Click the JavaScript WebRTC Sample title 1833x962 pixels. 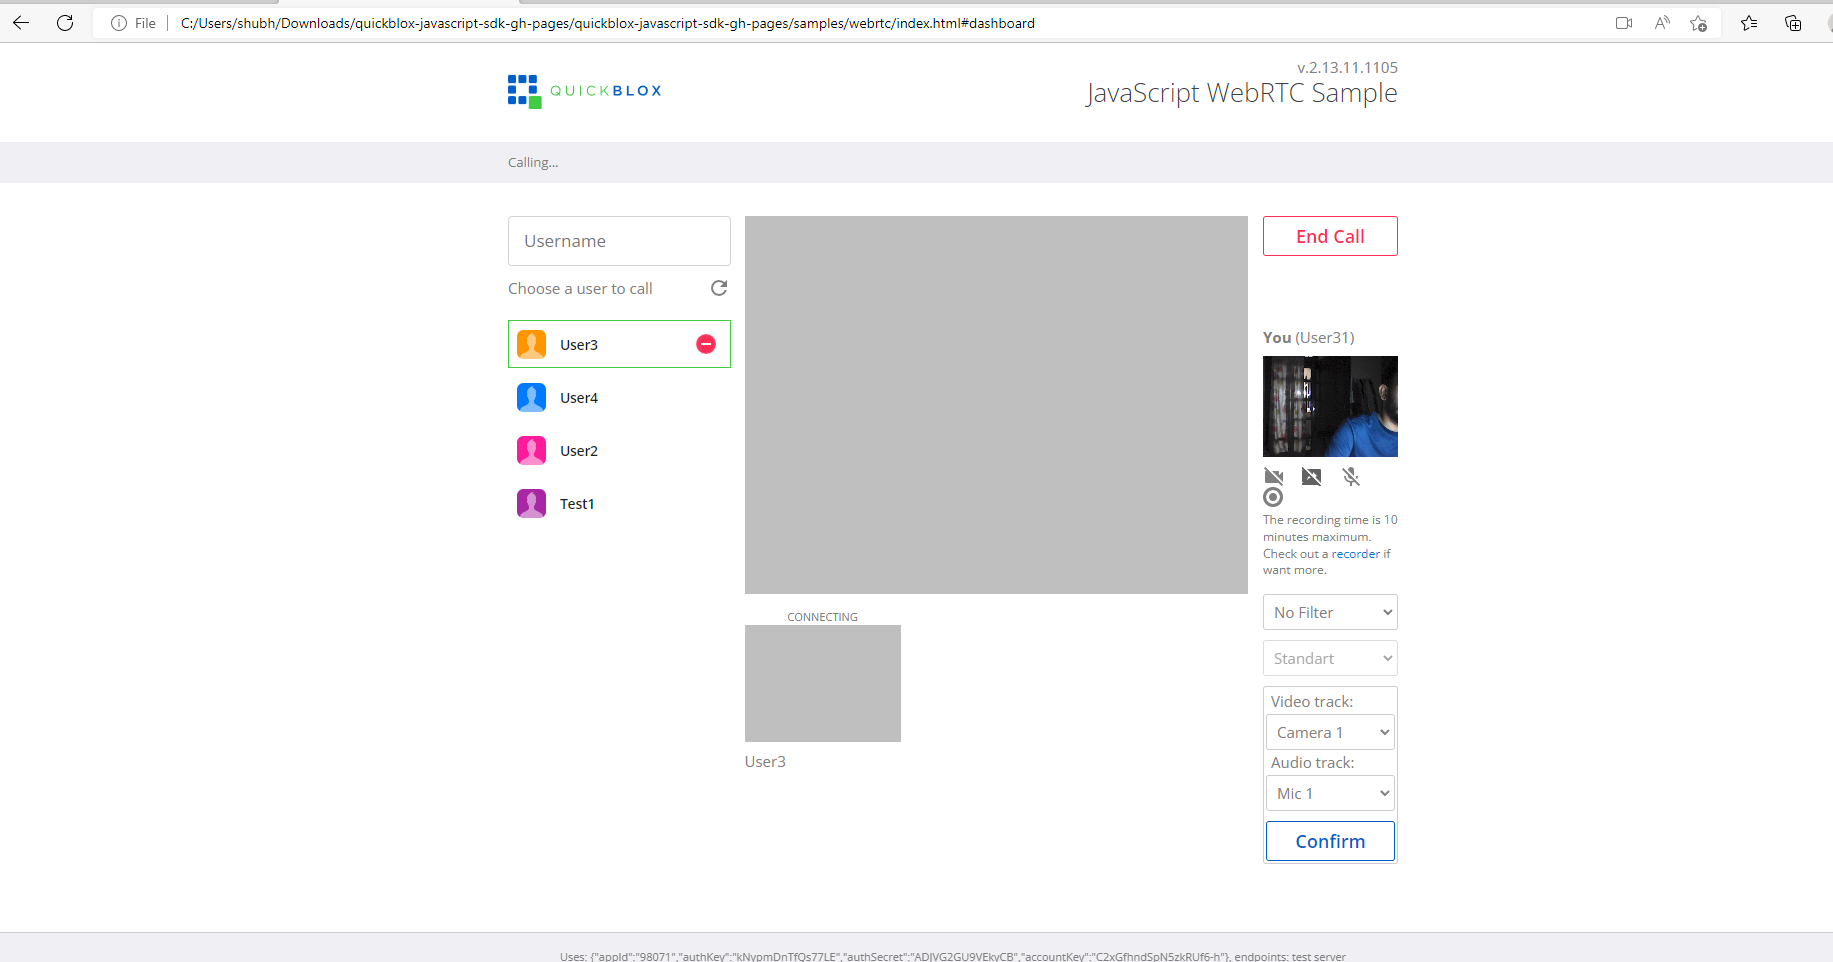click(x=1242, y=93)
